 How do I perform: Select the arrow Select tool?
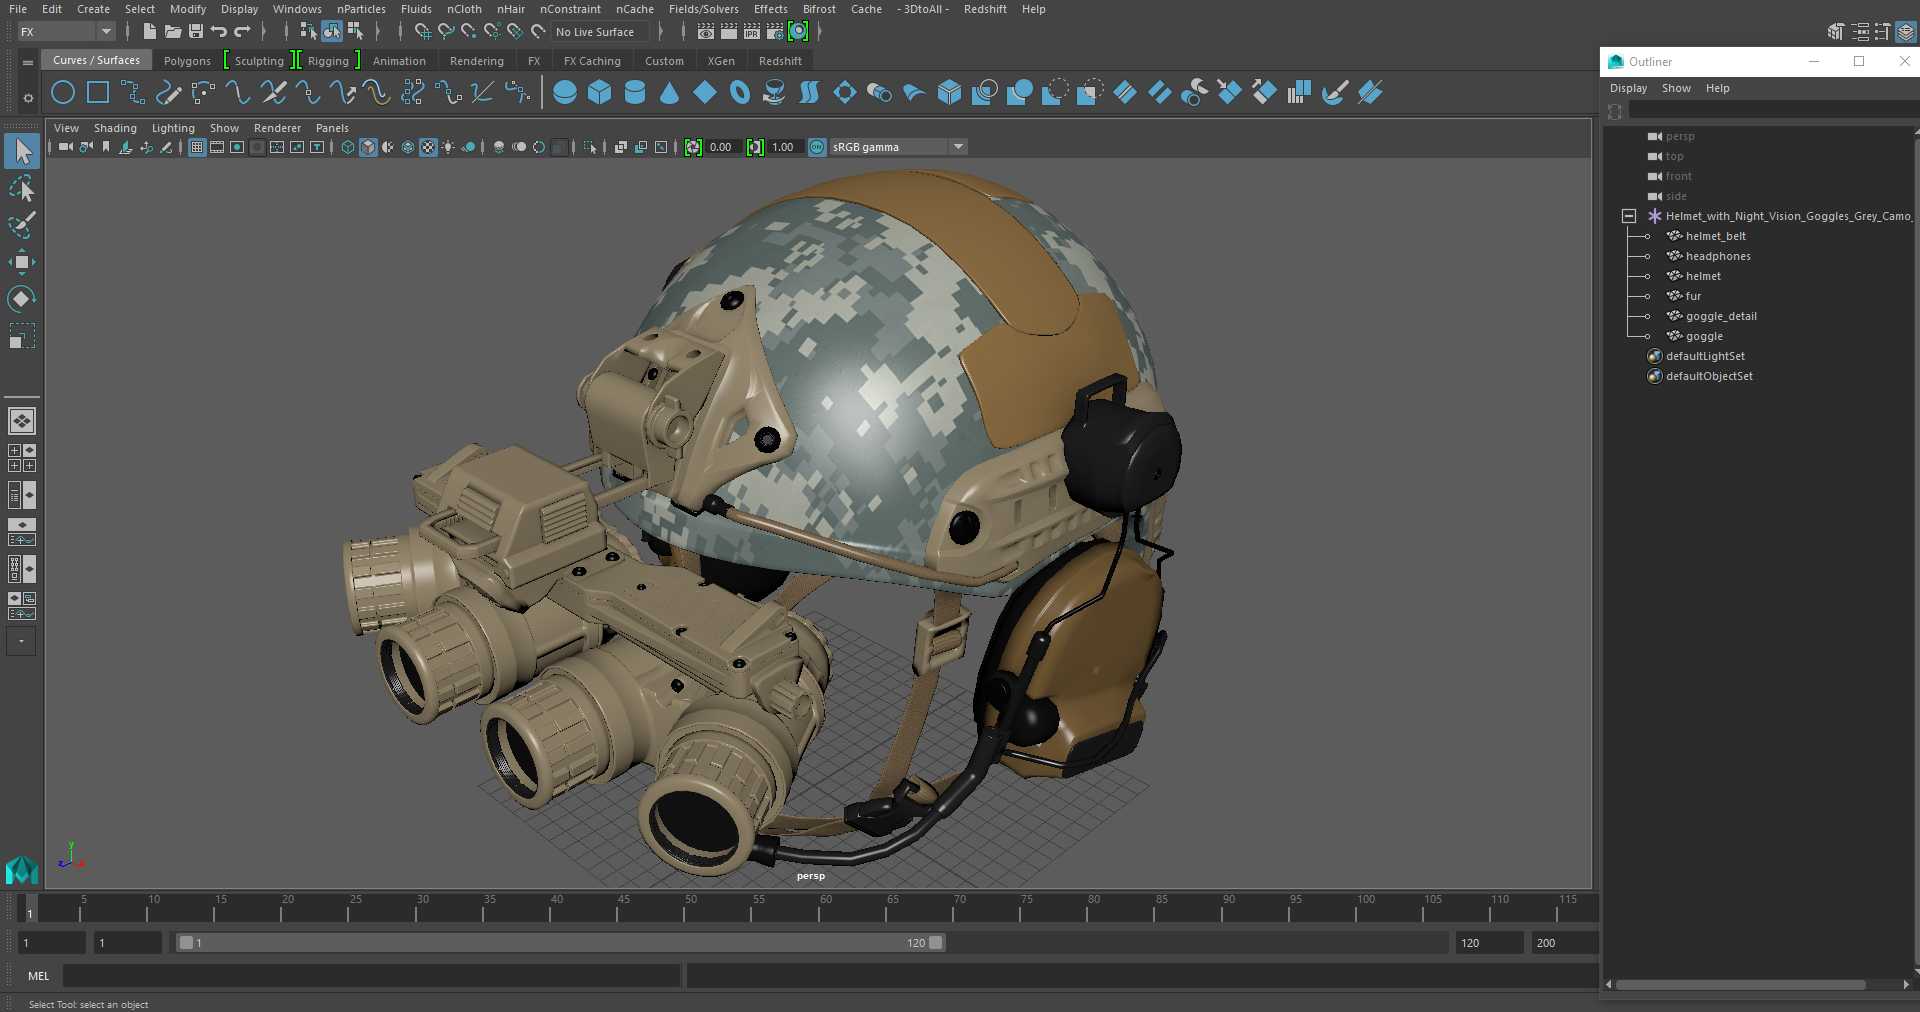[x=22, y=152]
